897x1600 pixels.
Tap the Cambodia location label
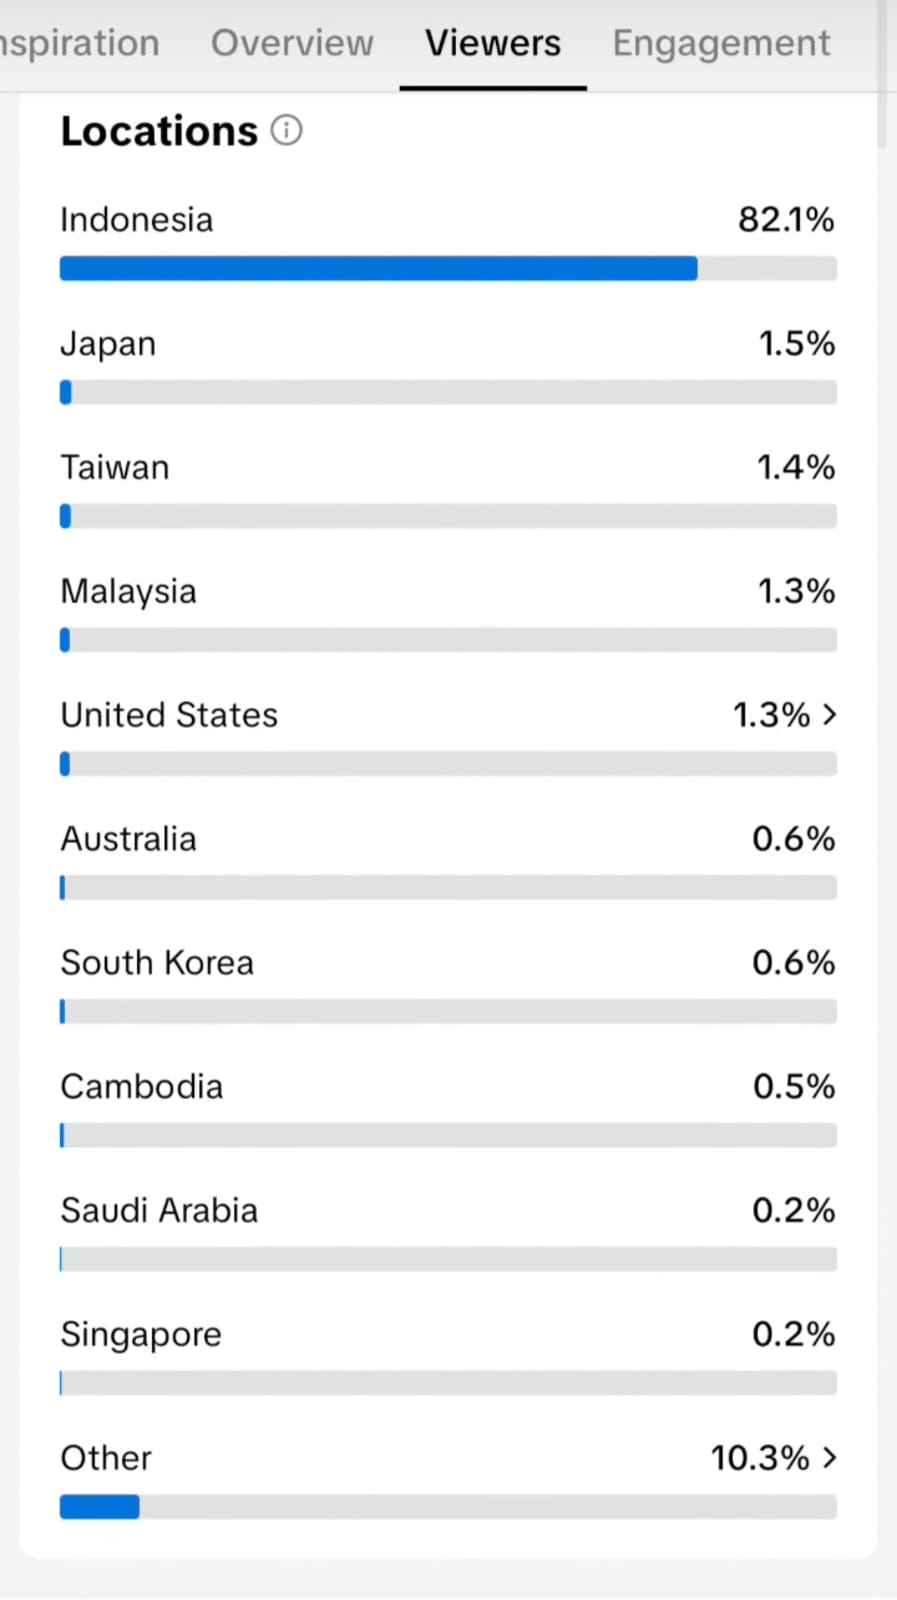[x=141, y=1087]
